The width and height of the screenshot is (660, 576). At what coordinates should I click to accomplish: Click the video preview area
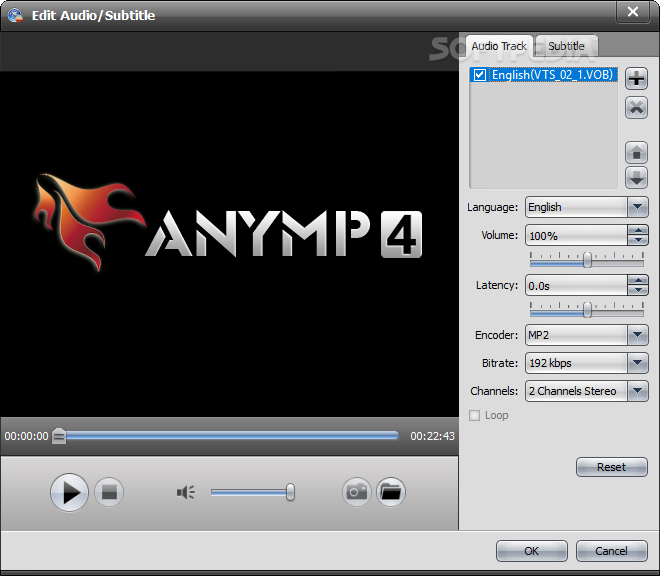[229, 244]
